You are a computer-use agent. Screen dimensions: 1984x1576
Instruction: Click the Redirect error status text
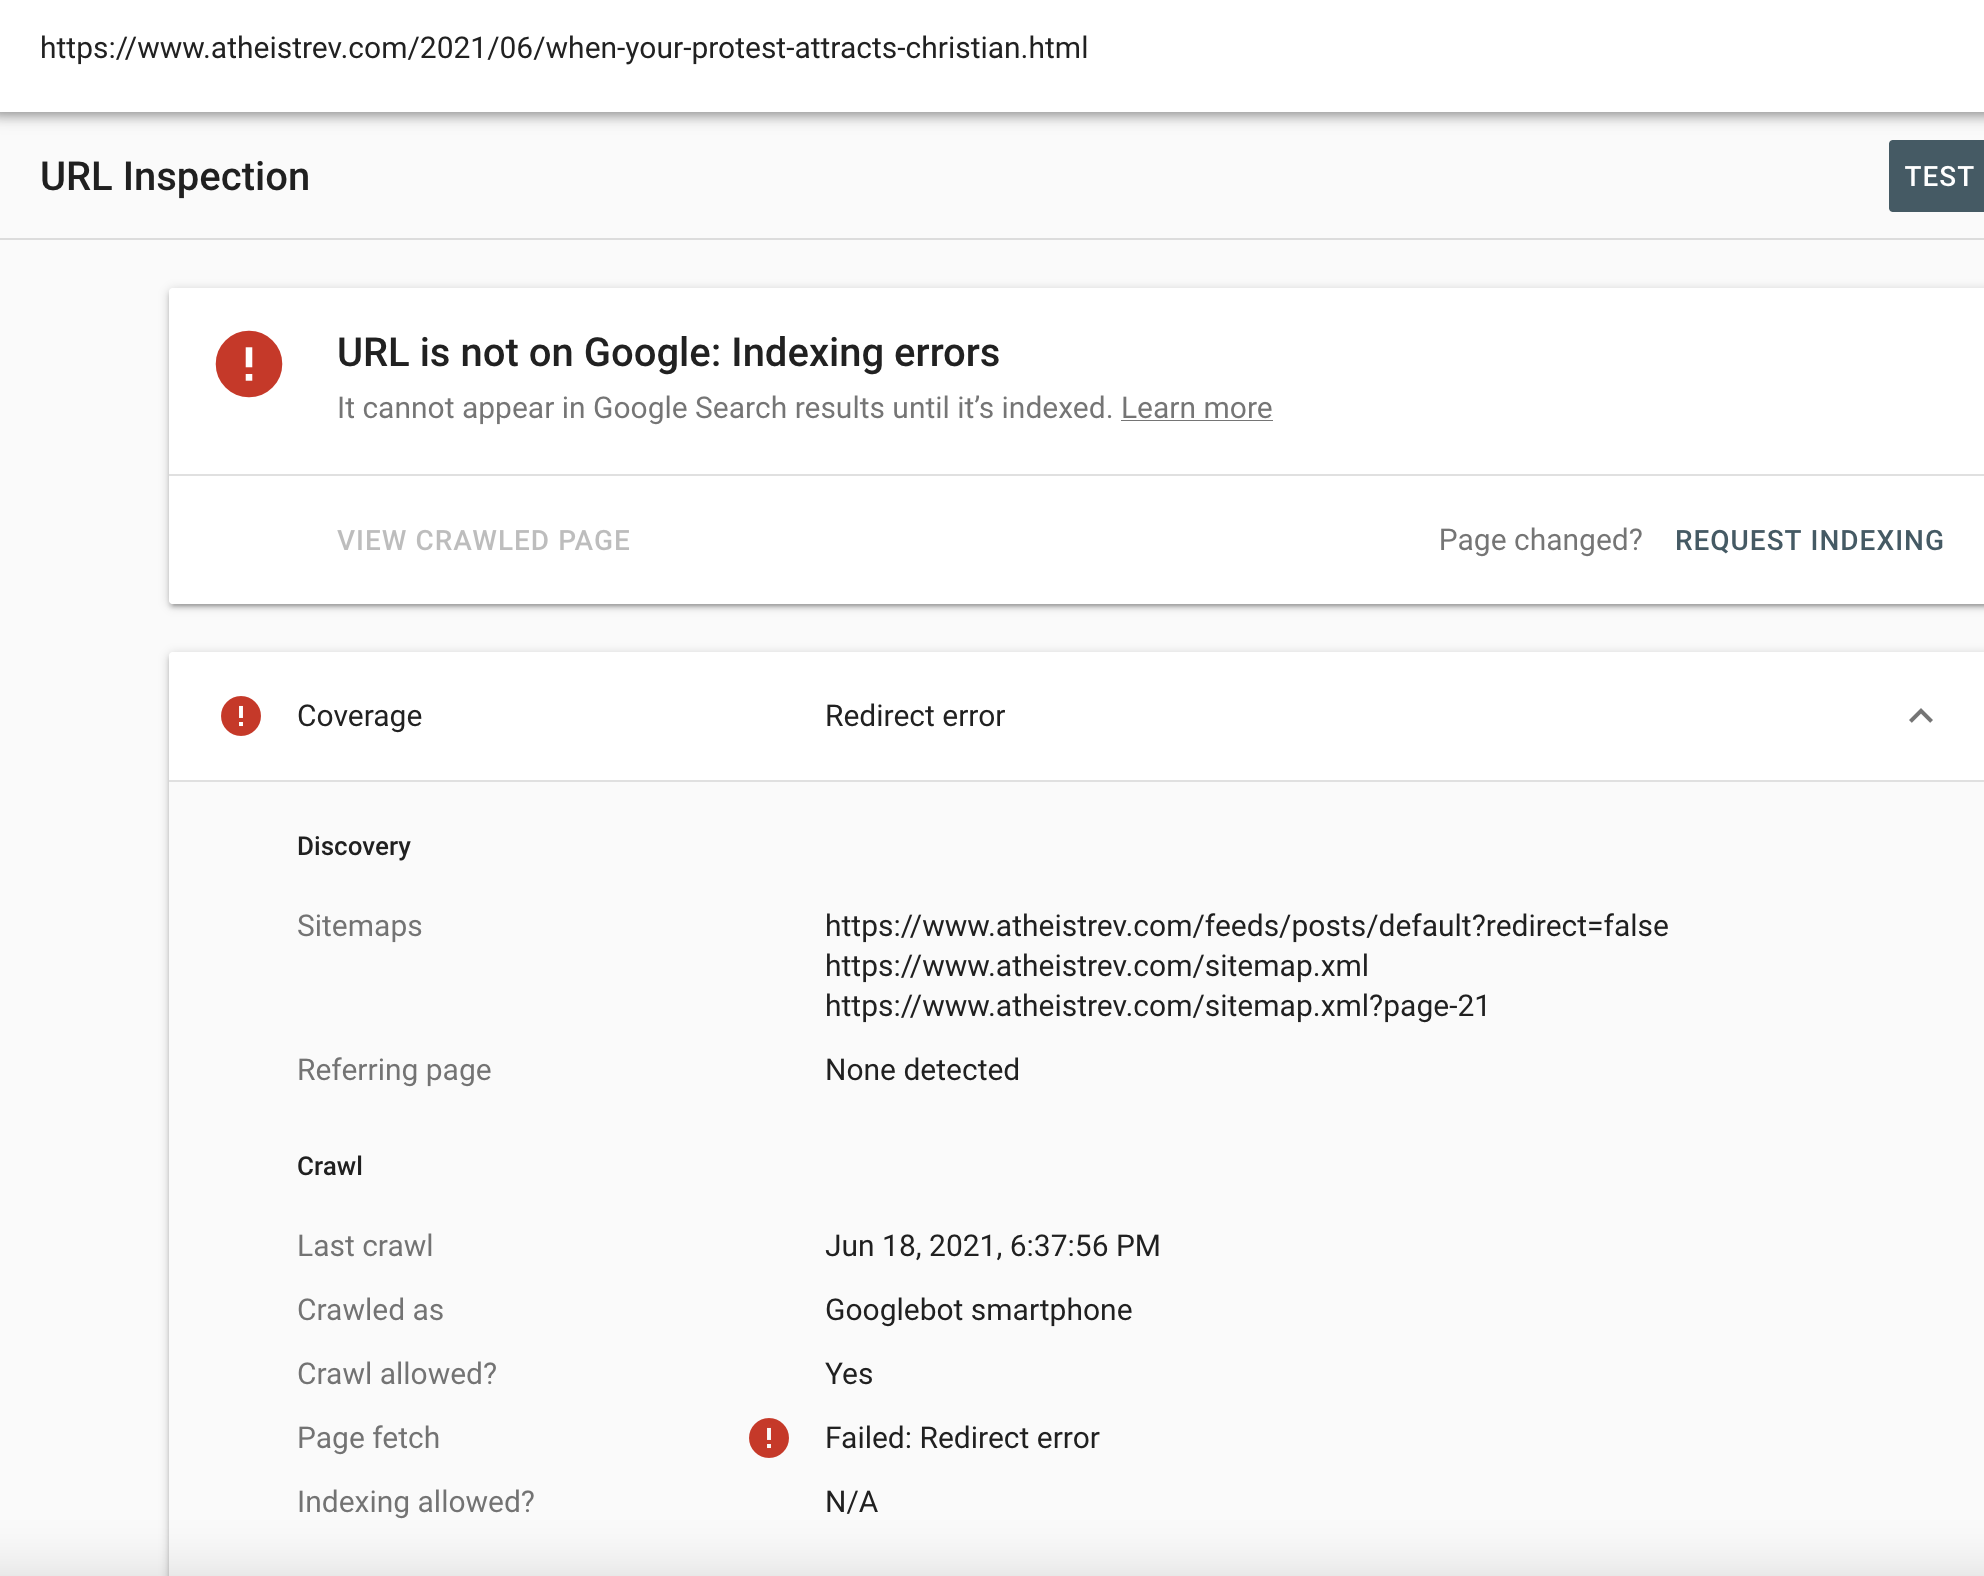(914, 716)
